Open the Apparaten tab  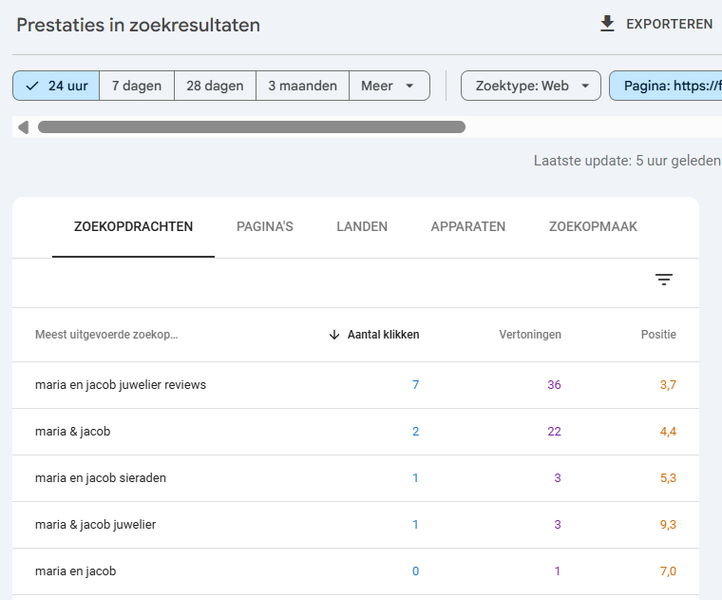coord(468,227)
